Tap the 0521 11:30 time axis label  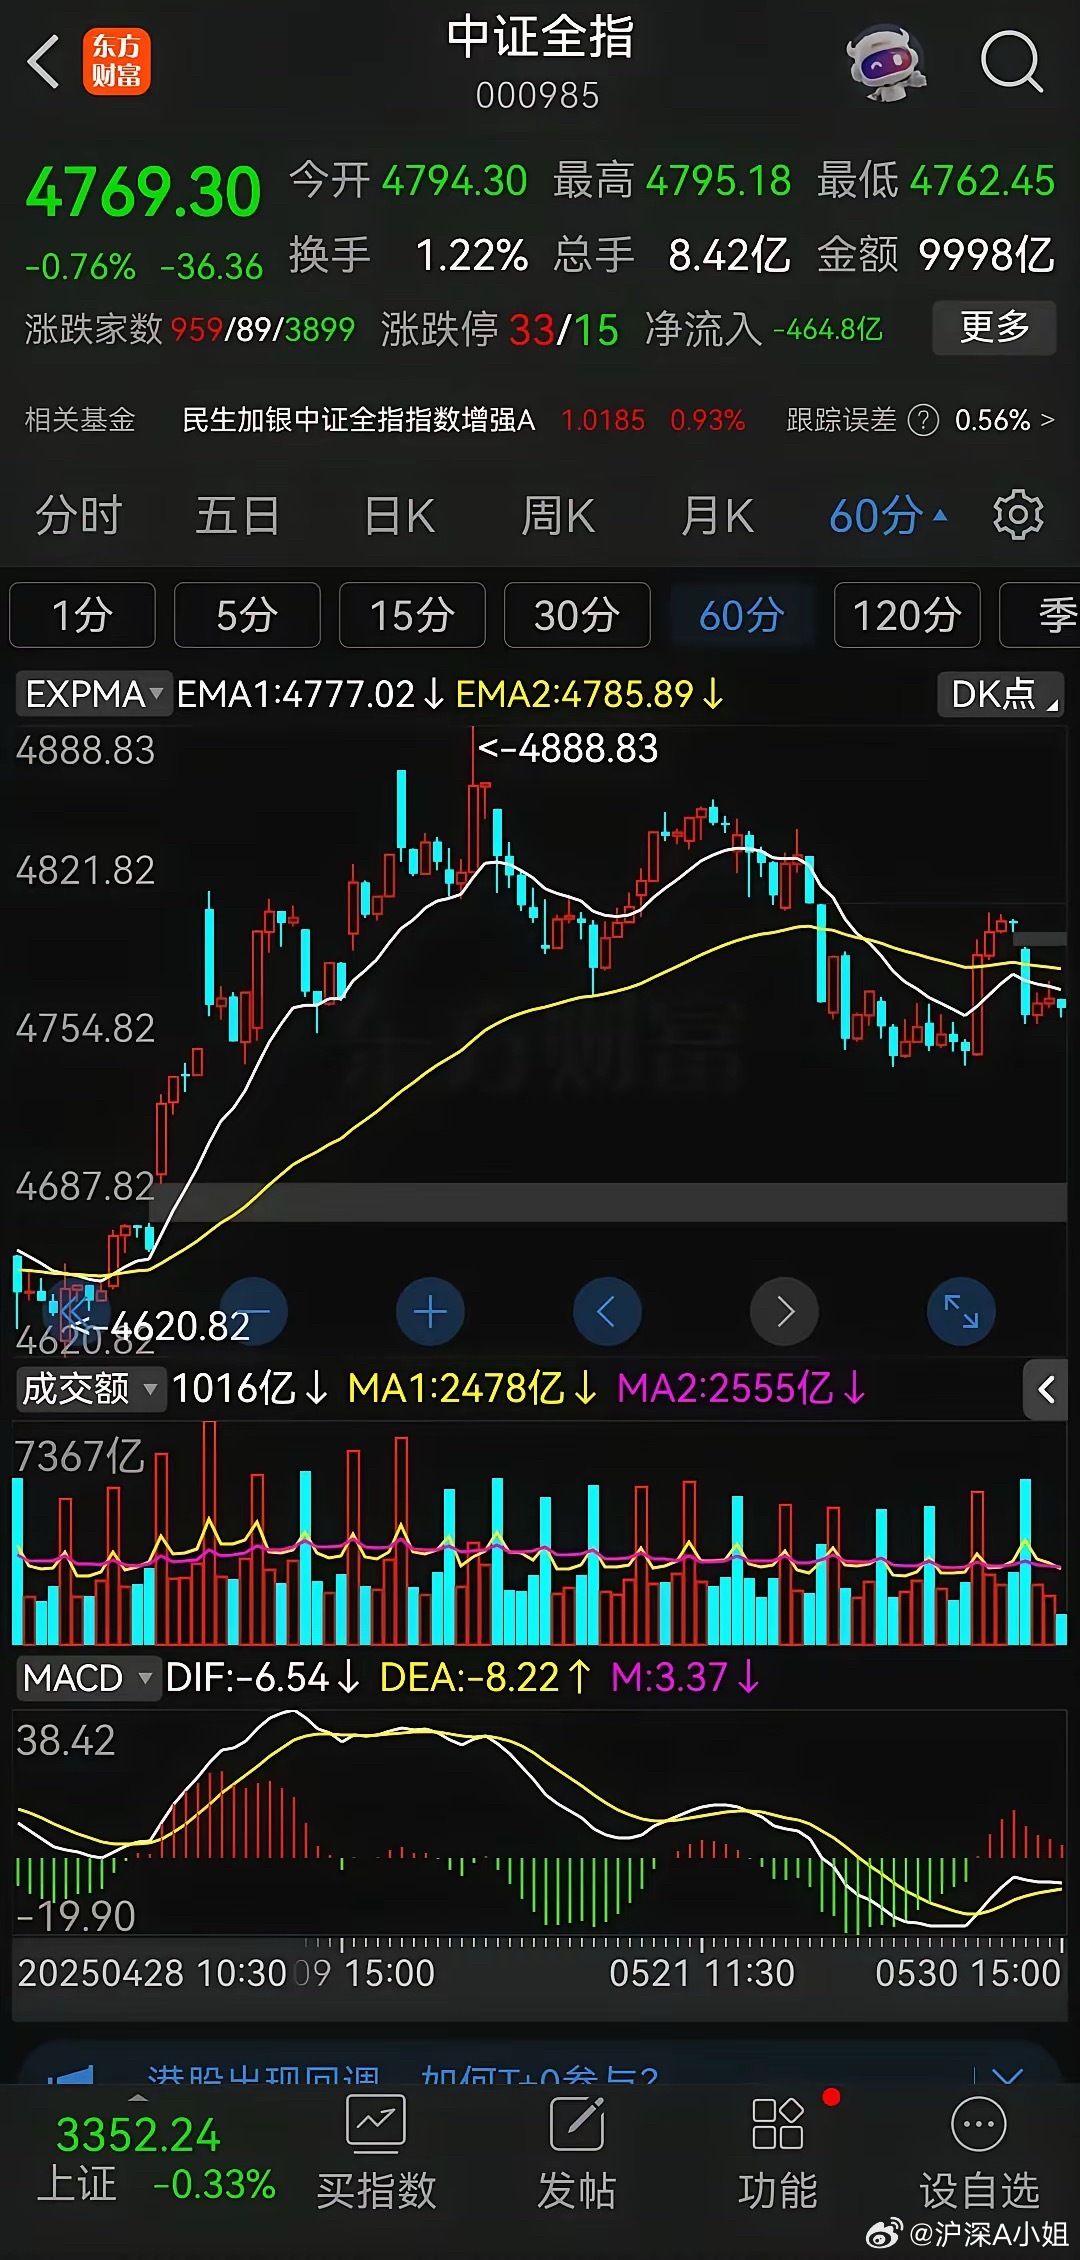pos(702,1973)
